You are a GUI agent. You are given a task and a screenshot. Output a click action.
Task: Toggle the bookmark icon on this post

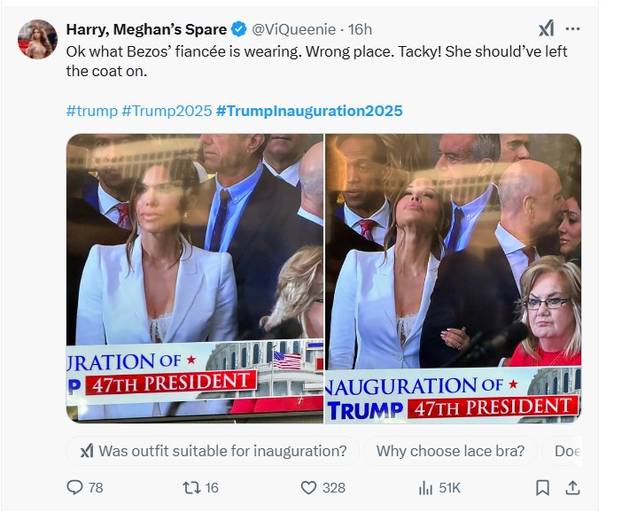(x=542, y=488)
